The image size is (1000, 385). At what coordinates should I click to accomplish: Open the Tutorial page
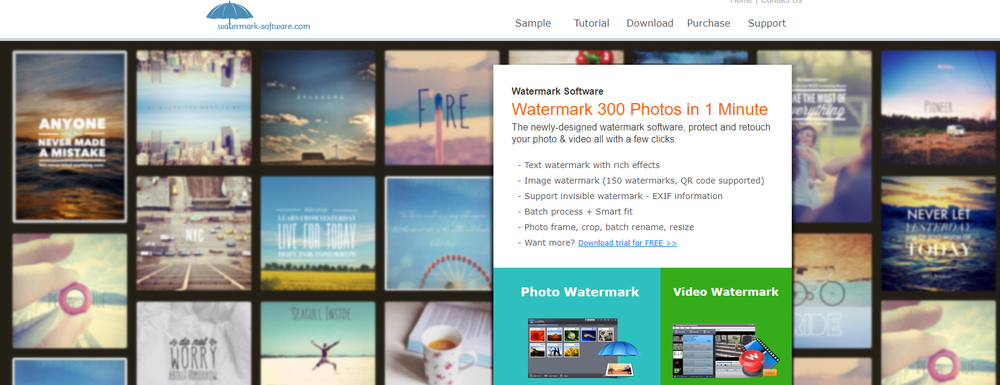tap(591, 23)
